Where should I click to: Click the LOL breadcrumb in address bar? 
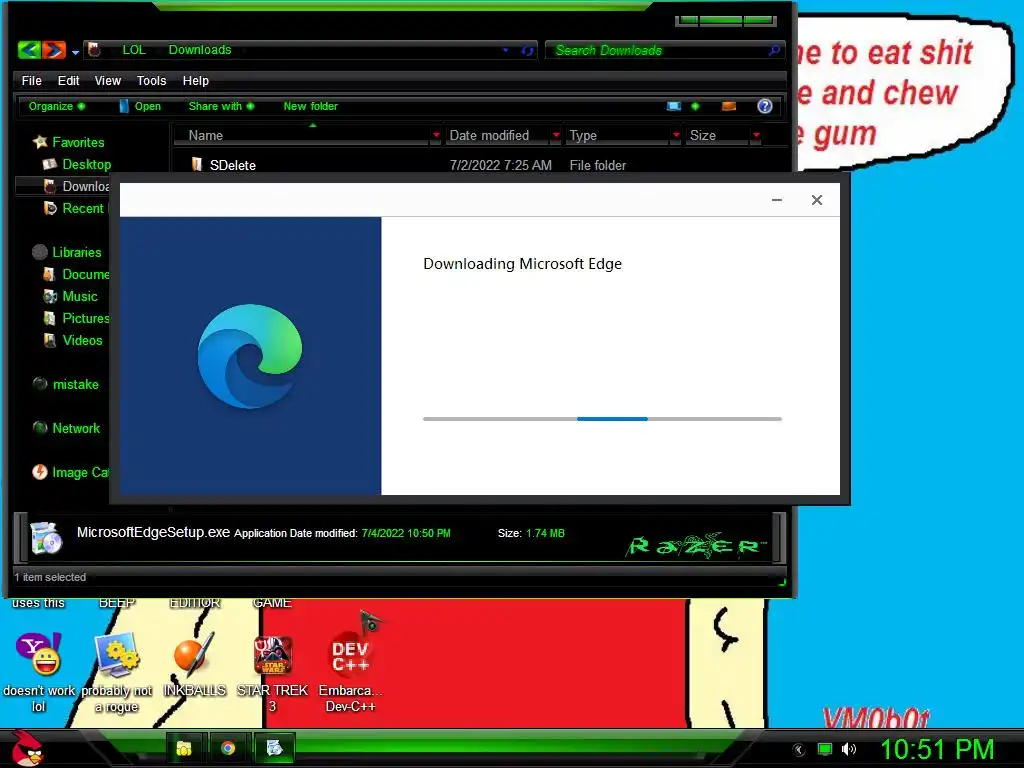point(134,50)
